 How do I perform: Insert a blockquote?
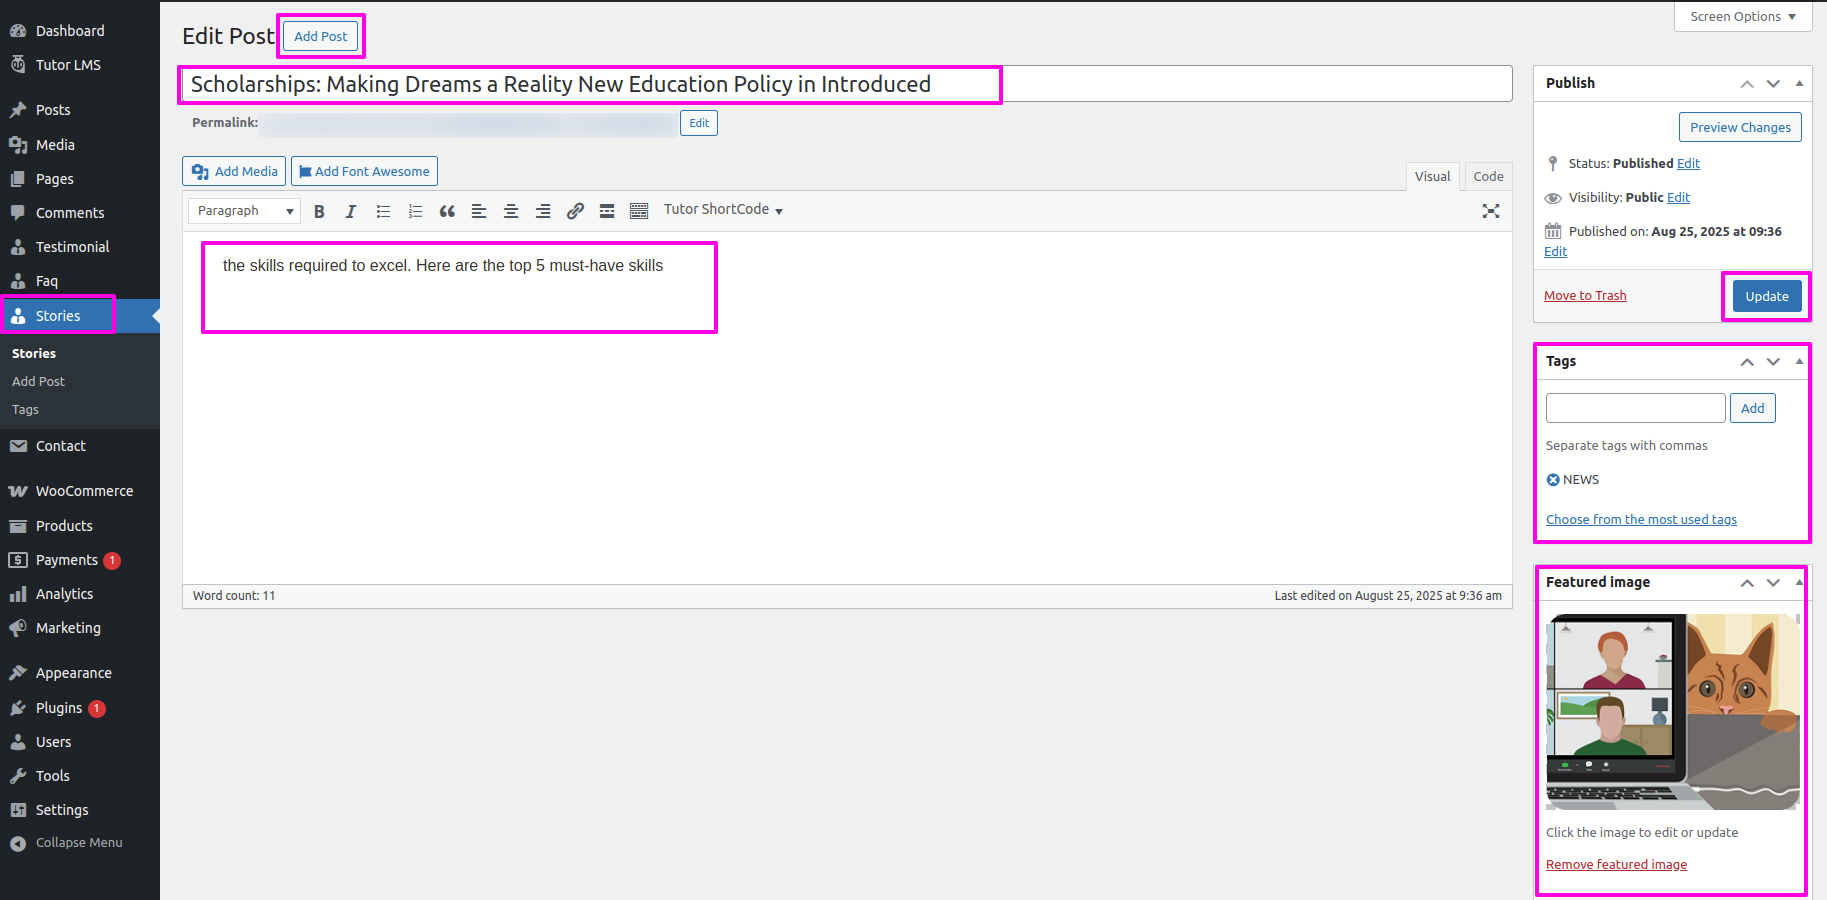(447, 211)
